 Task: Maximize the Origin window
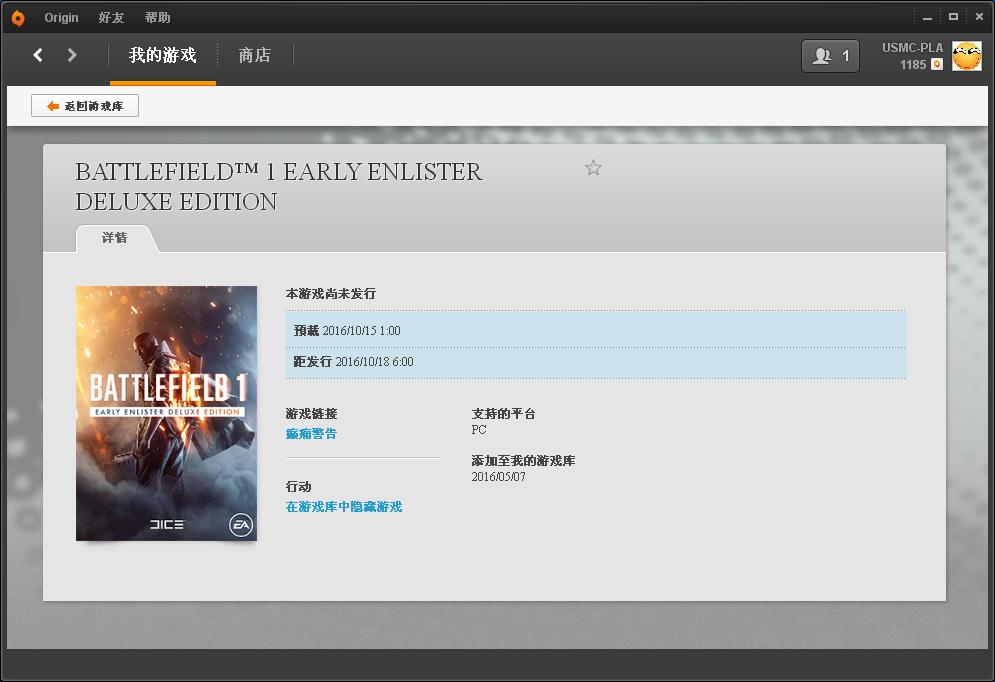953,17
